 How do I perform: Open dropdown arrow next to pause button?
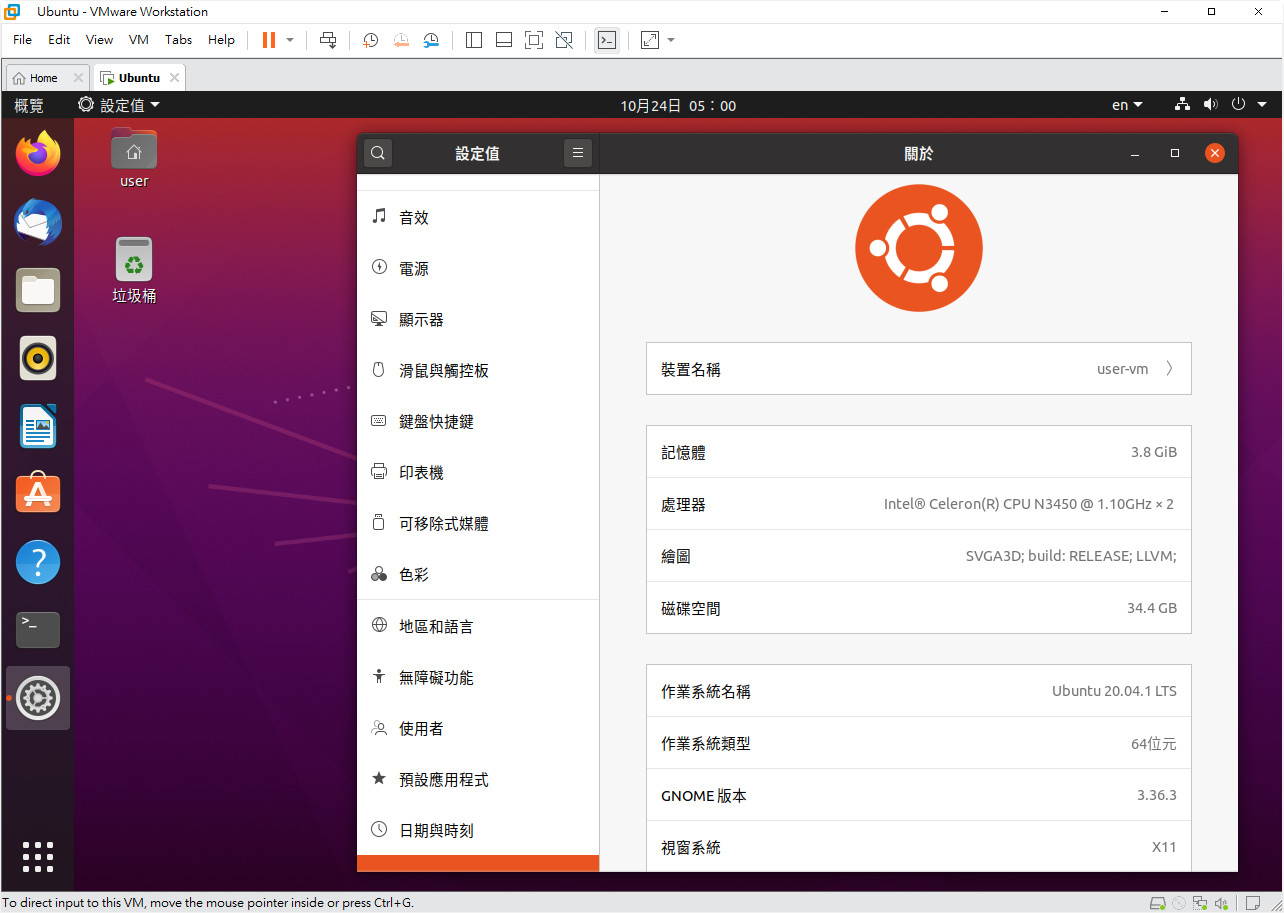tap(290, 40)
